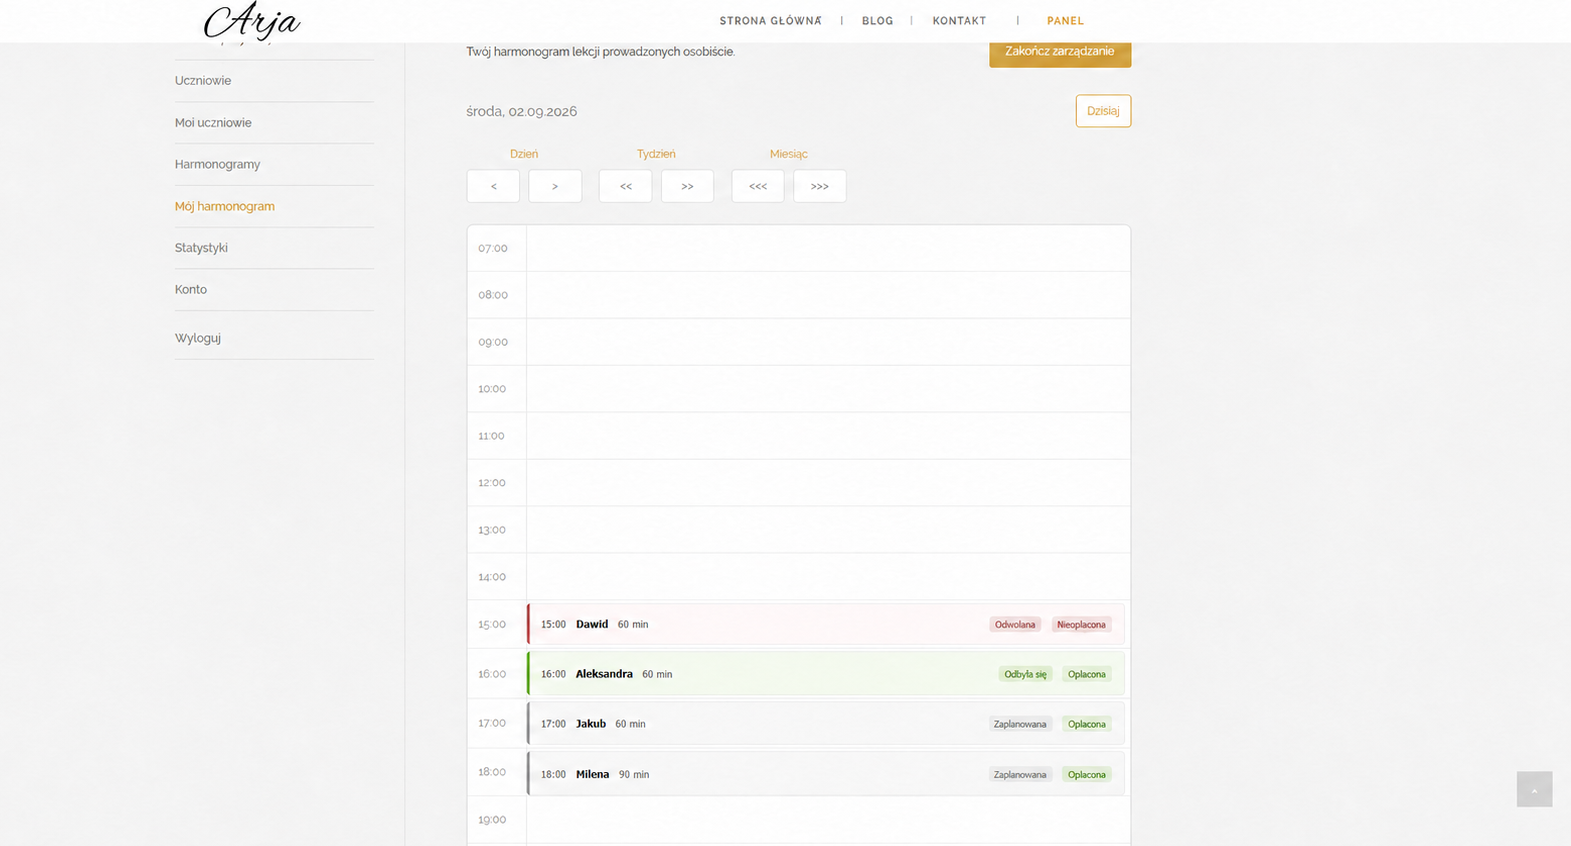Image resolution: width=1571 pixels, height=846 pixels.
Task: Go to previous day with < button
Action: tap(493, 186)
